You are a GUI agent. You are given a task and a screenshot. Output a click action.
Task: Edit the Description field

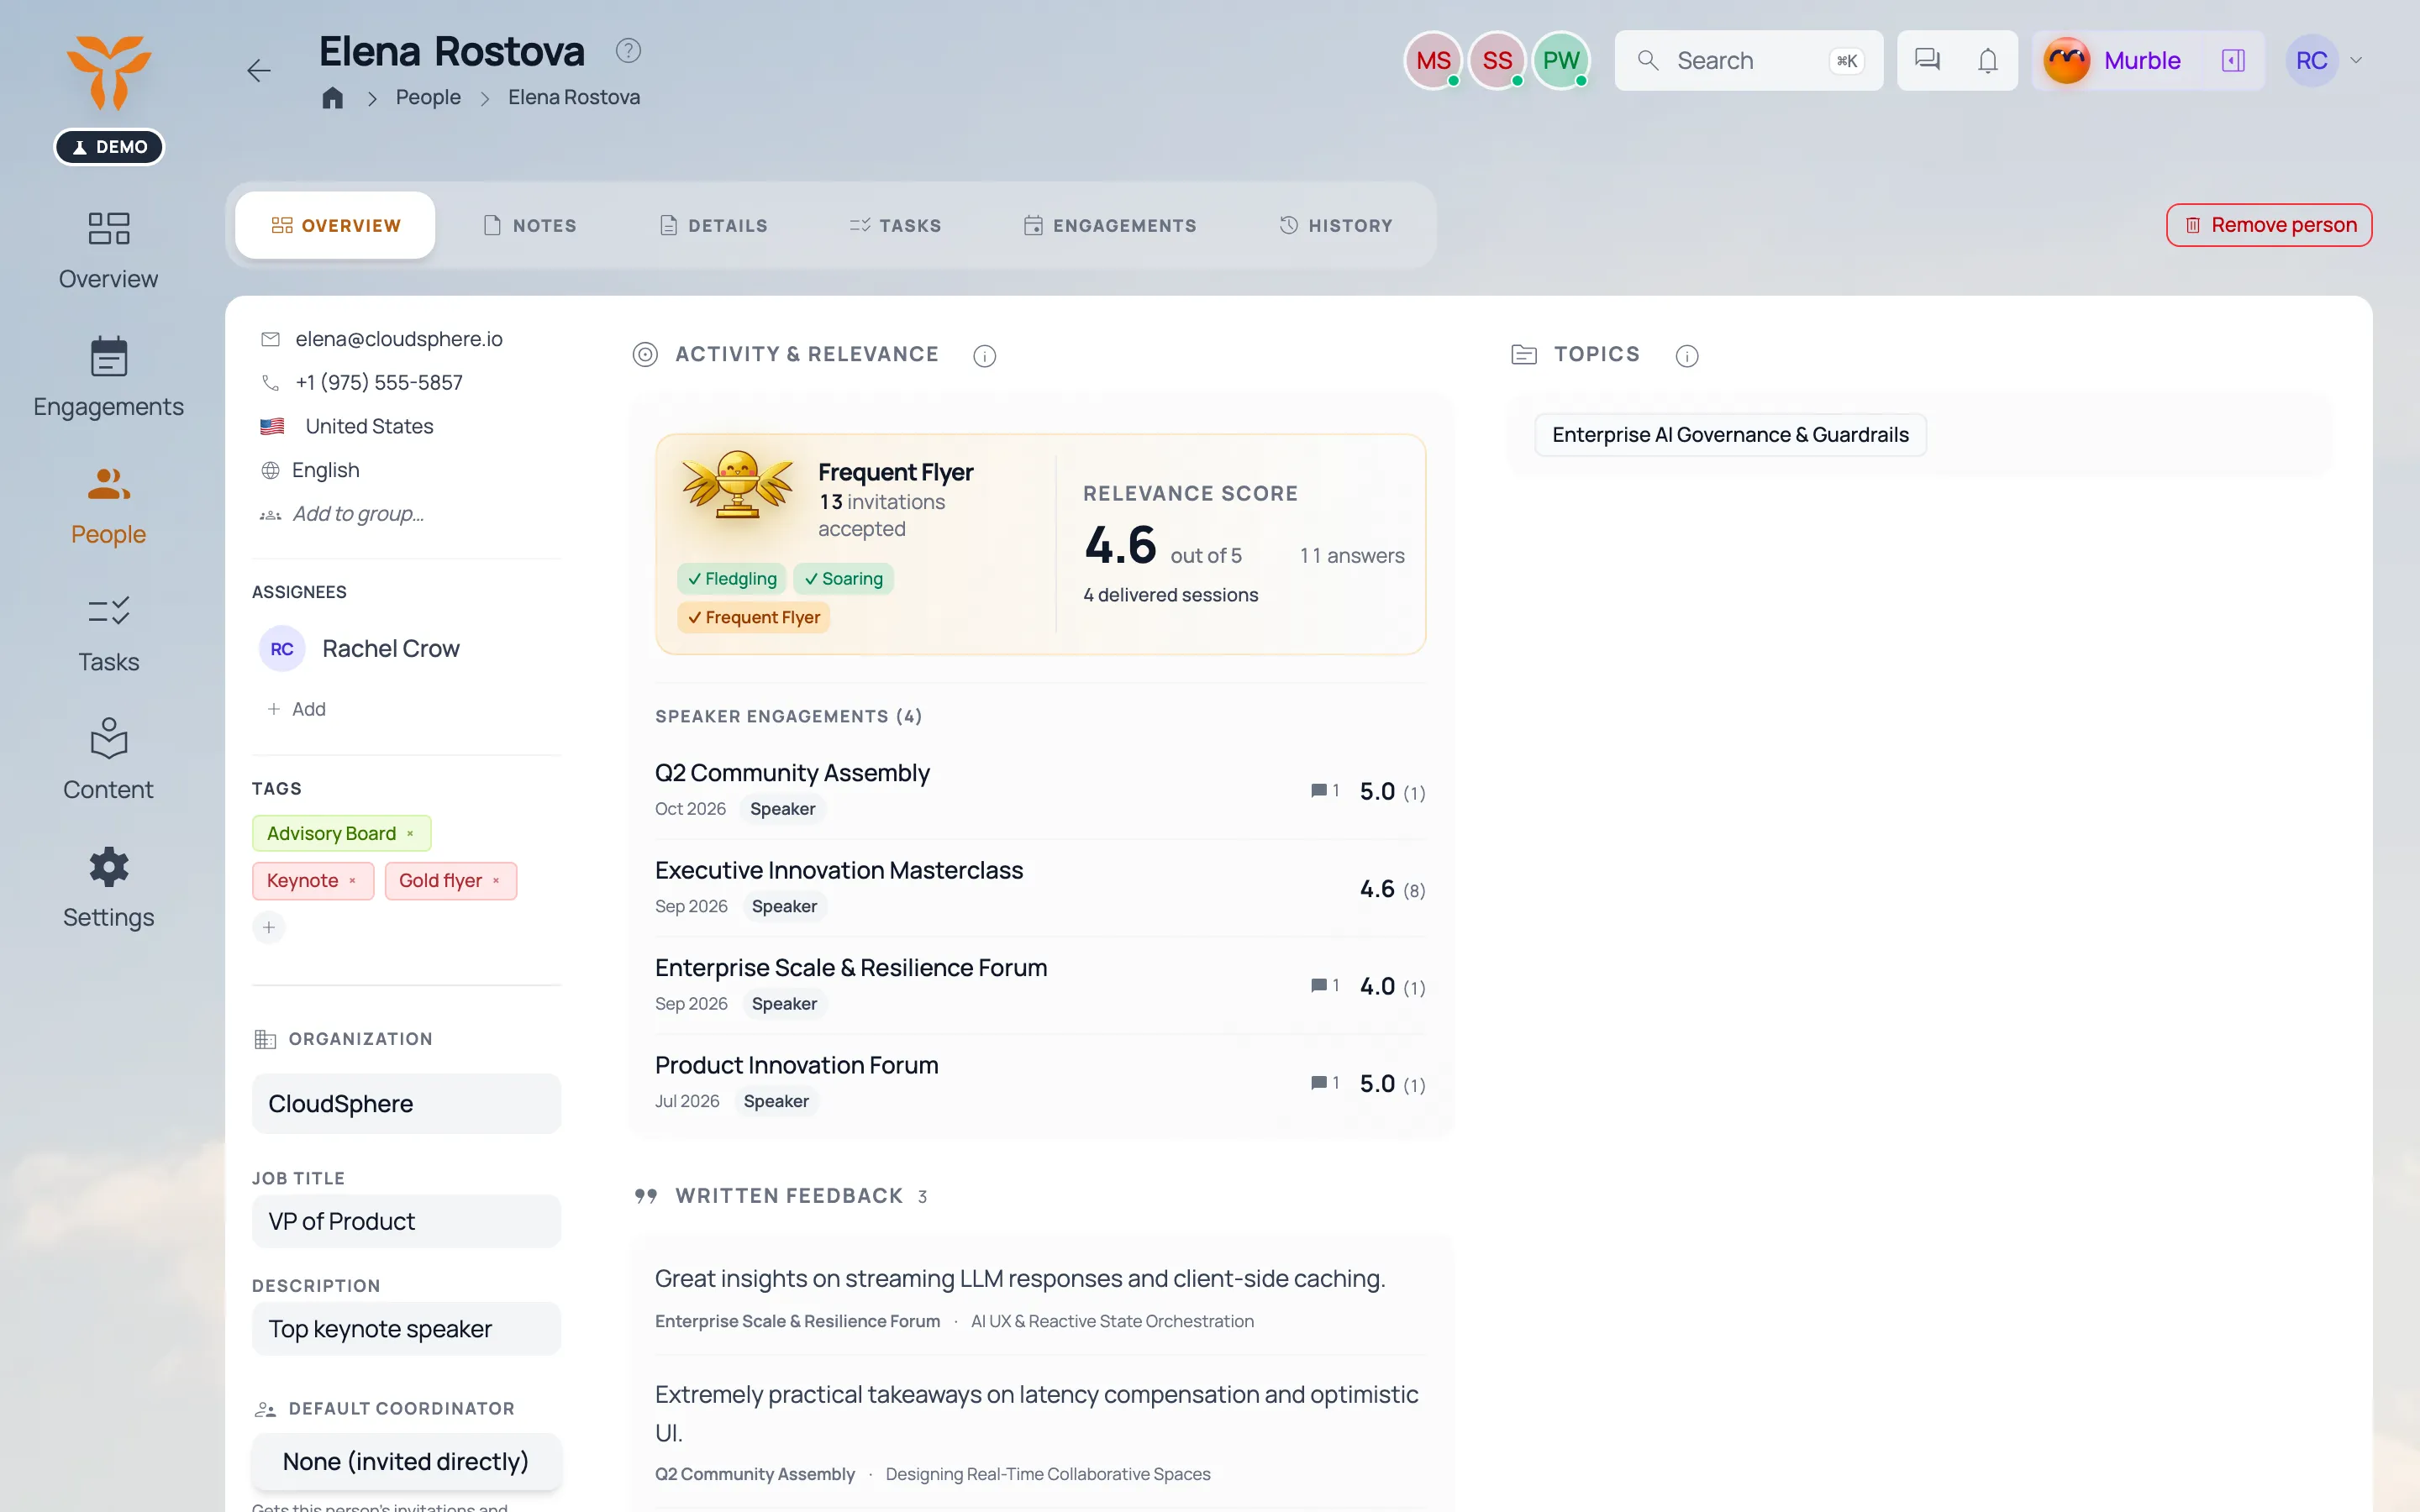pos(406,1328)
